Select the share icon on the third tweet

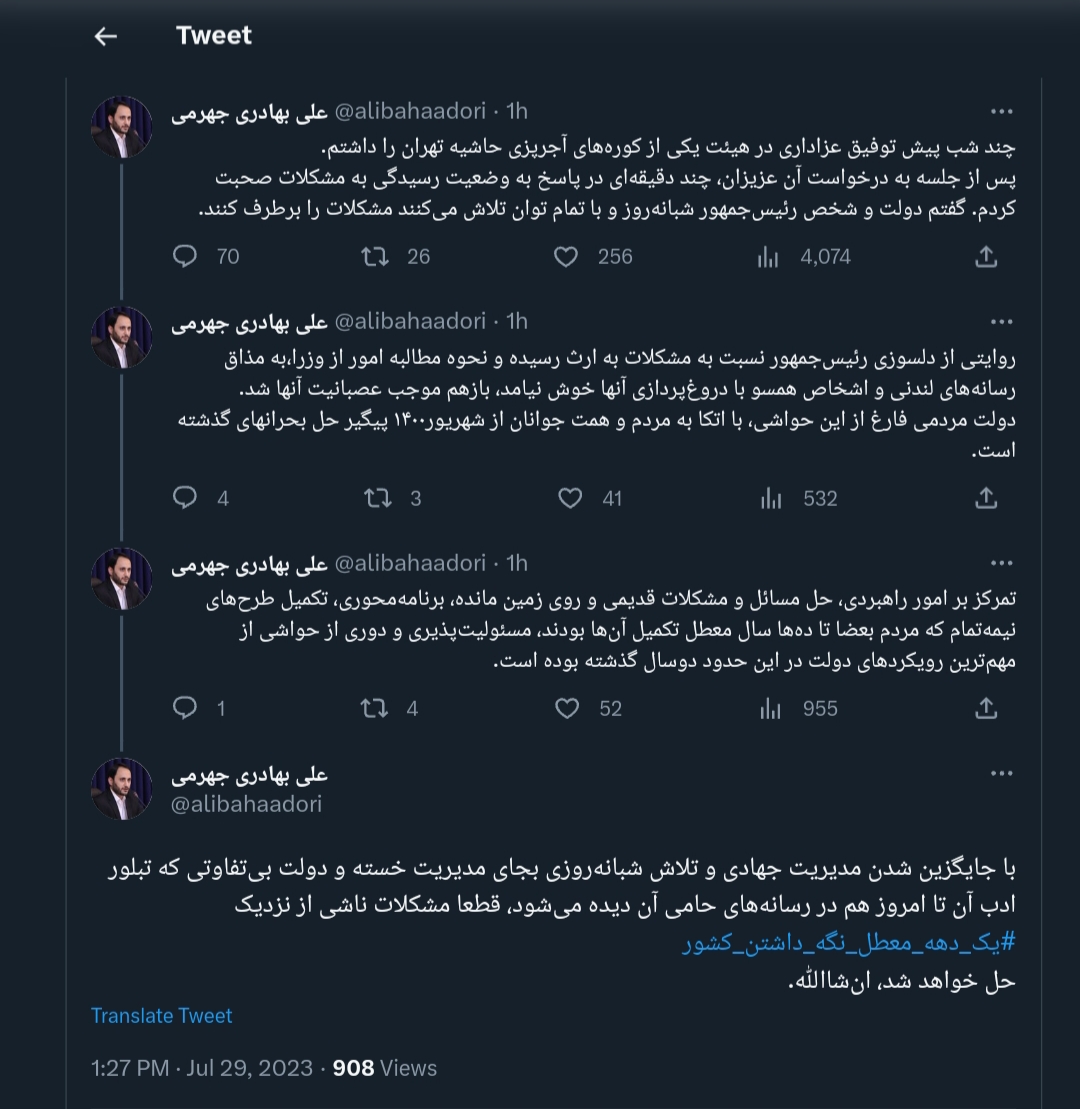986,708
